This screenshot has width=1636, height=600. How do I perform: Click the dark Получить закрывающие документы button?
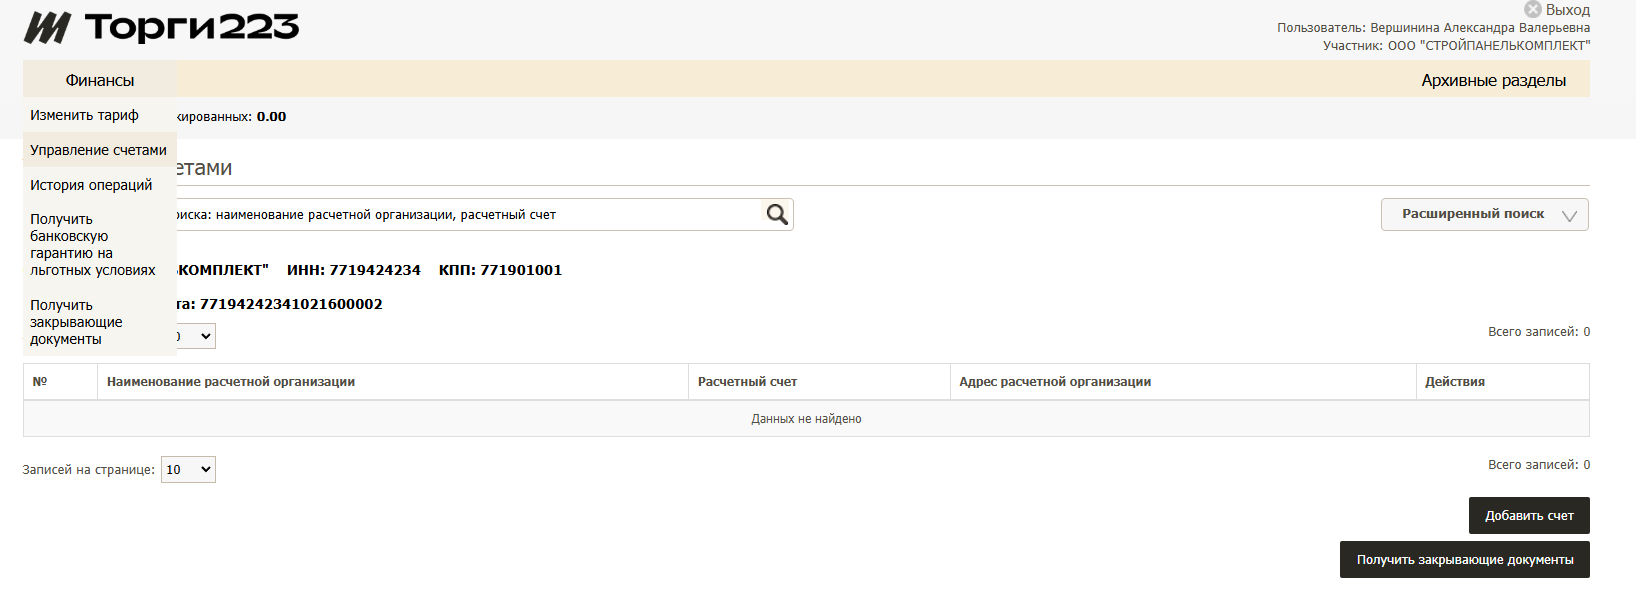pos(1464,560)
